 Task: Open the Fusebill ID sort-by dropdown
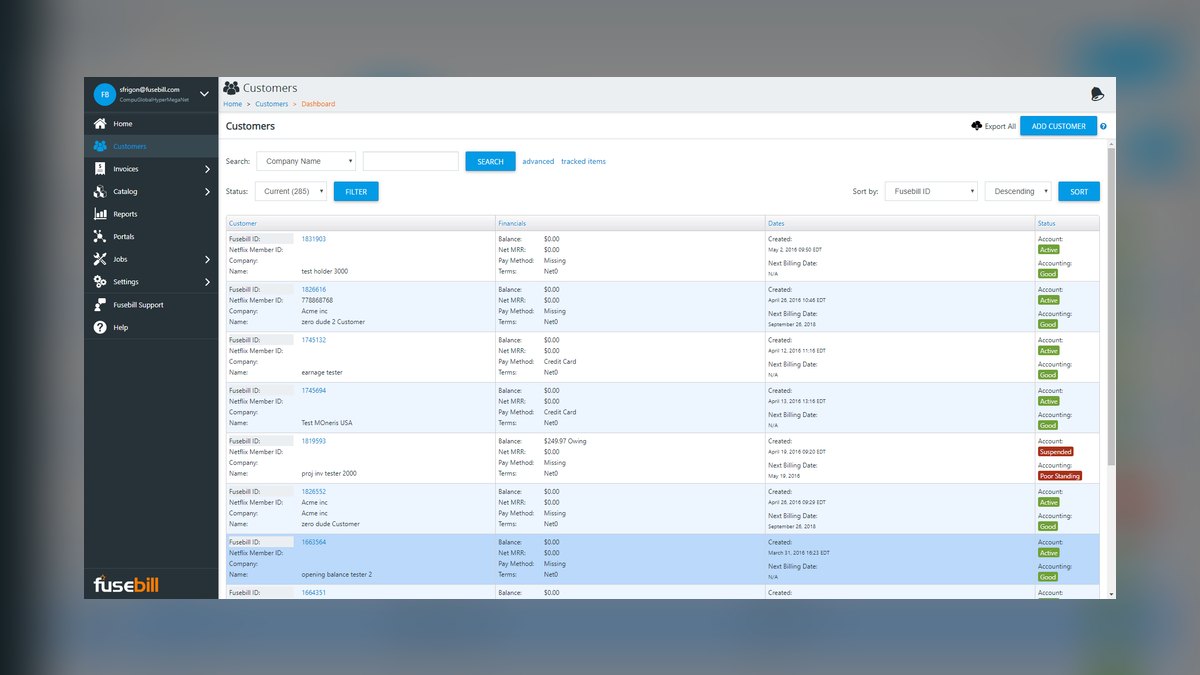tap(931, 191)
